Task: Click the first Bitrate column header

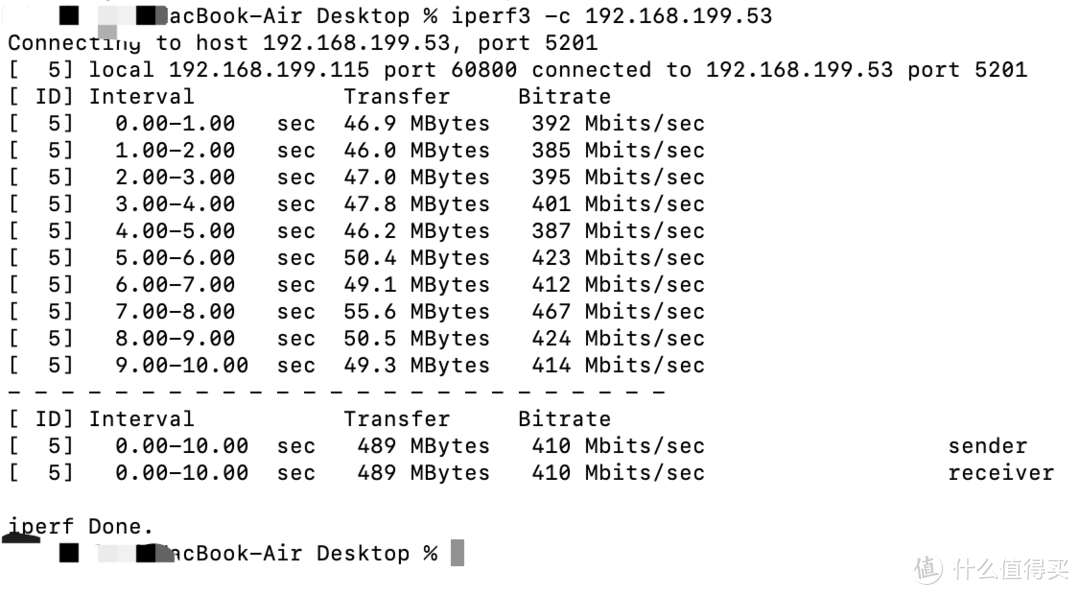Action: point(564,97)
